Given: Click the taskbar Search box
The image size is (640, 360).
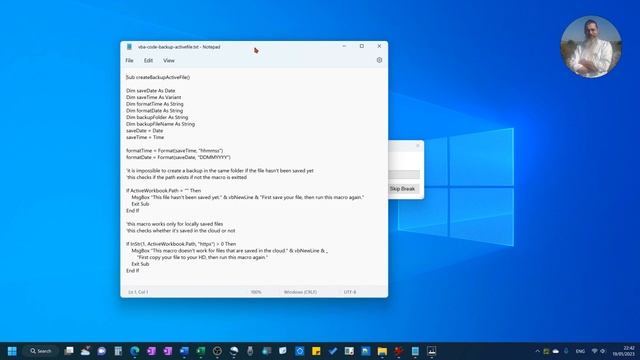Looking at the screenshot, I should pyautogui.click(x=41, y=351).
